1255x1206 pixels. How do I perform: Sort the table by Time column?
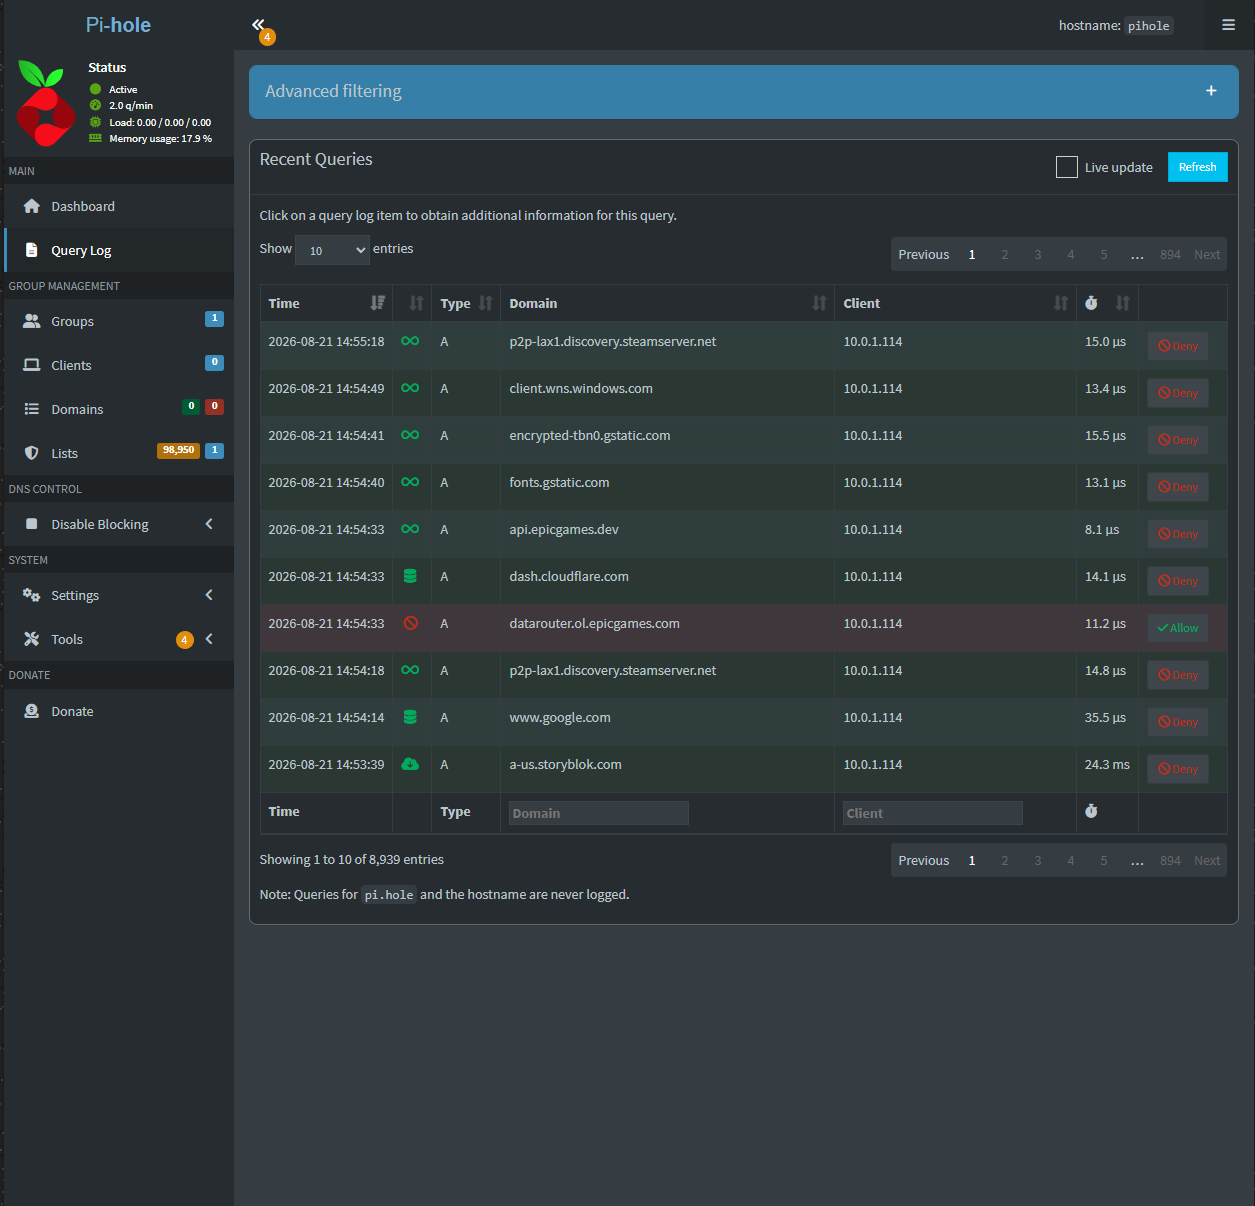(x=326, y=303)
